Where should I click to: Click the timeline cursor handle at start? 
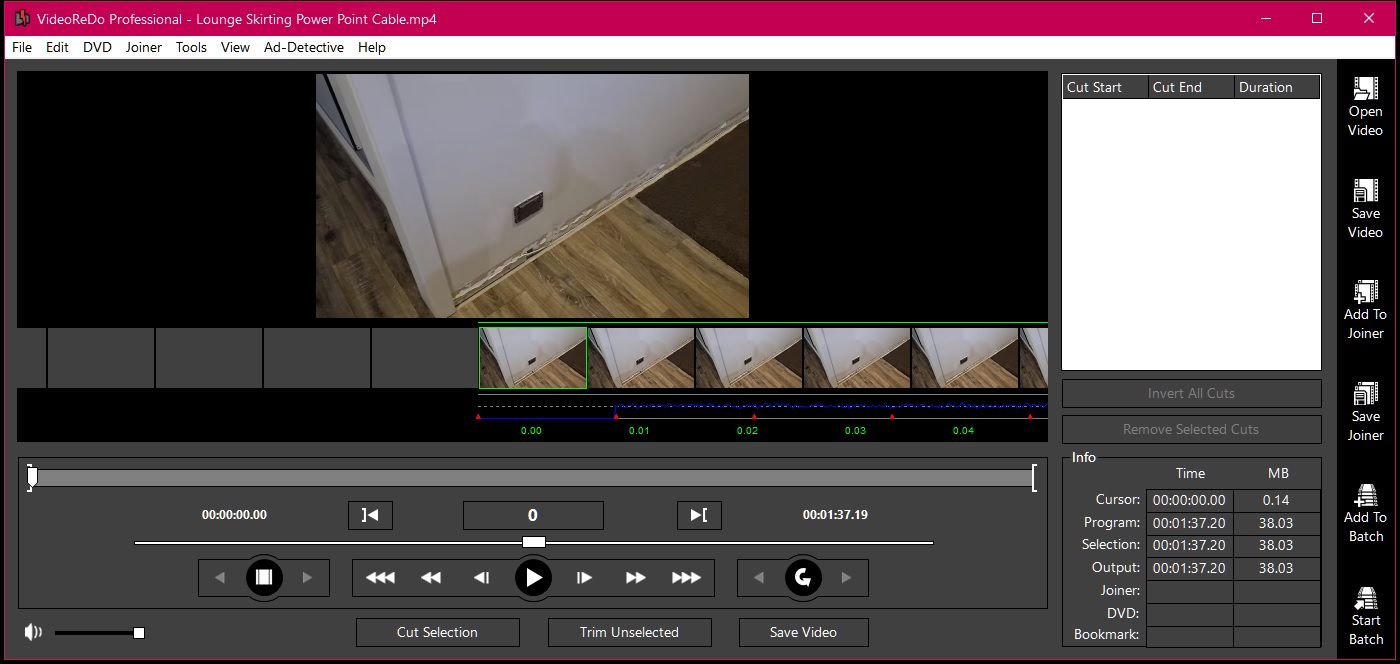click(32, 478)
